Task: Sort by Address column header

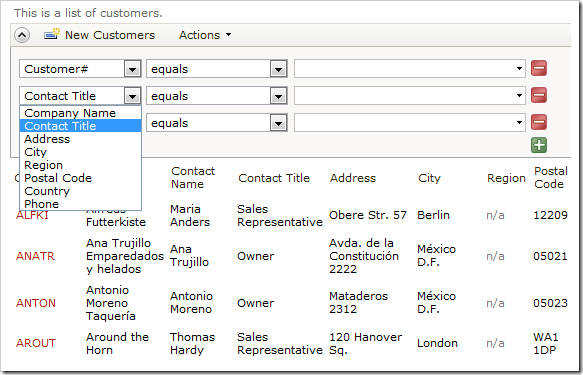Action: [x=353, y=178]
